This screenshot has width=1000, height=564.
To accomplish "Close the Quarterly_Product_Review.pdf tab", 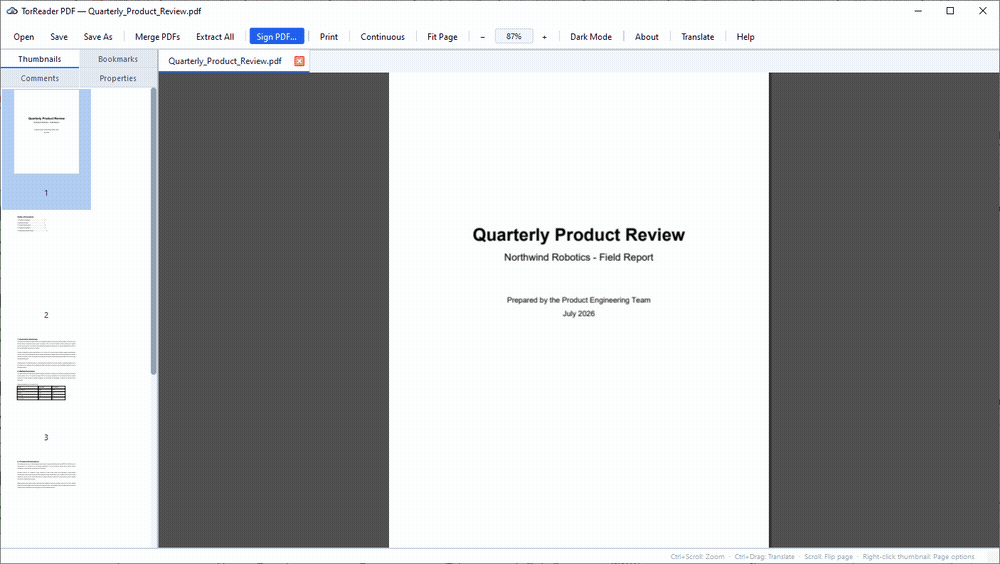I will pyautogui.click(x=299, y=61).
